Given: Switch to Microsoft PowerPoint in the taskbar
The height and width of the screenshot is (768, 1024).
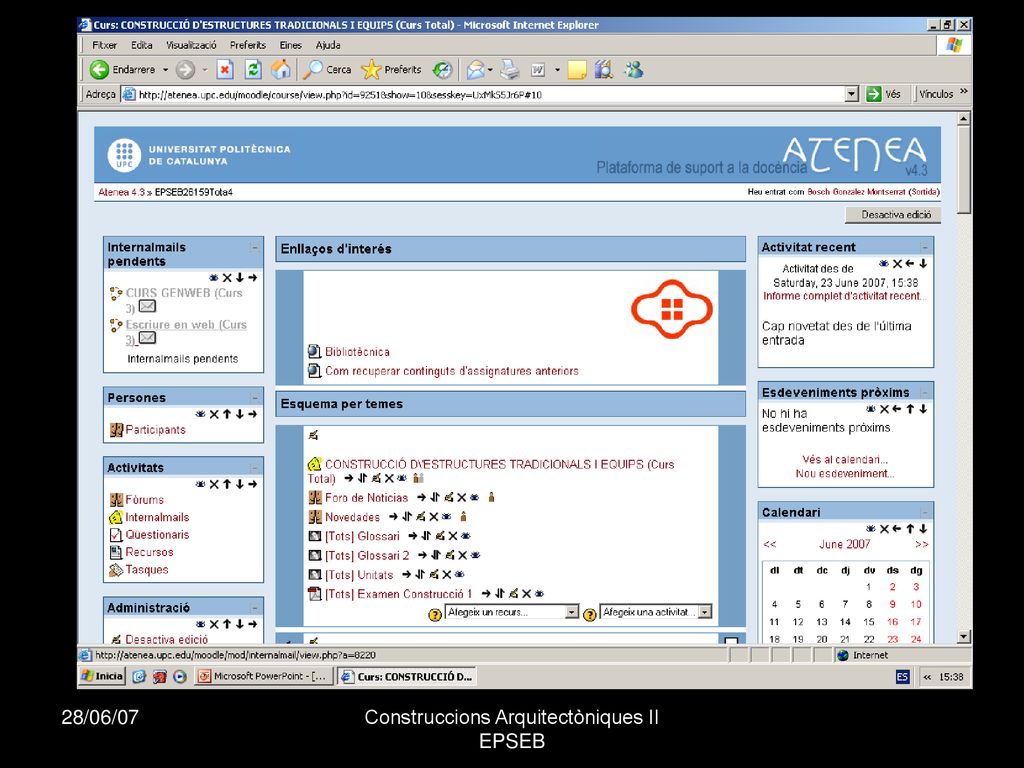Looking at the screenshot, I should [263, 677].
